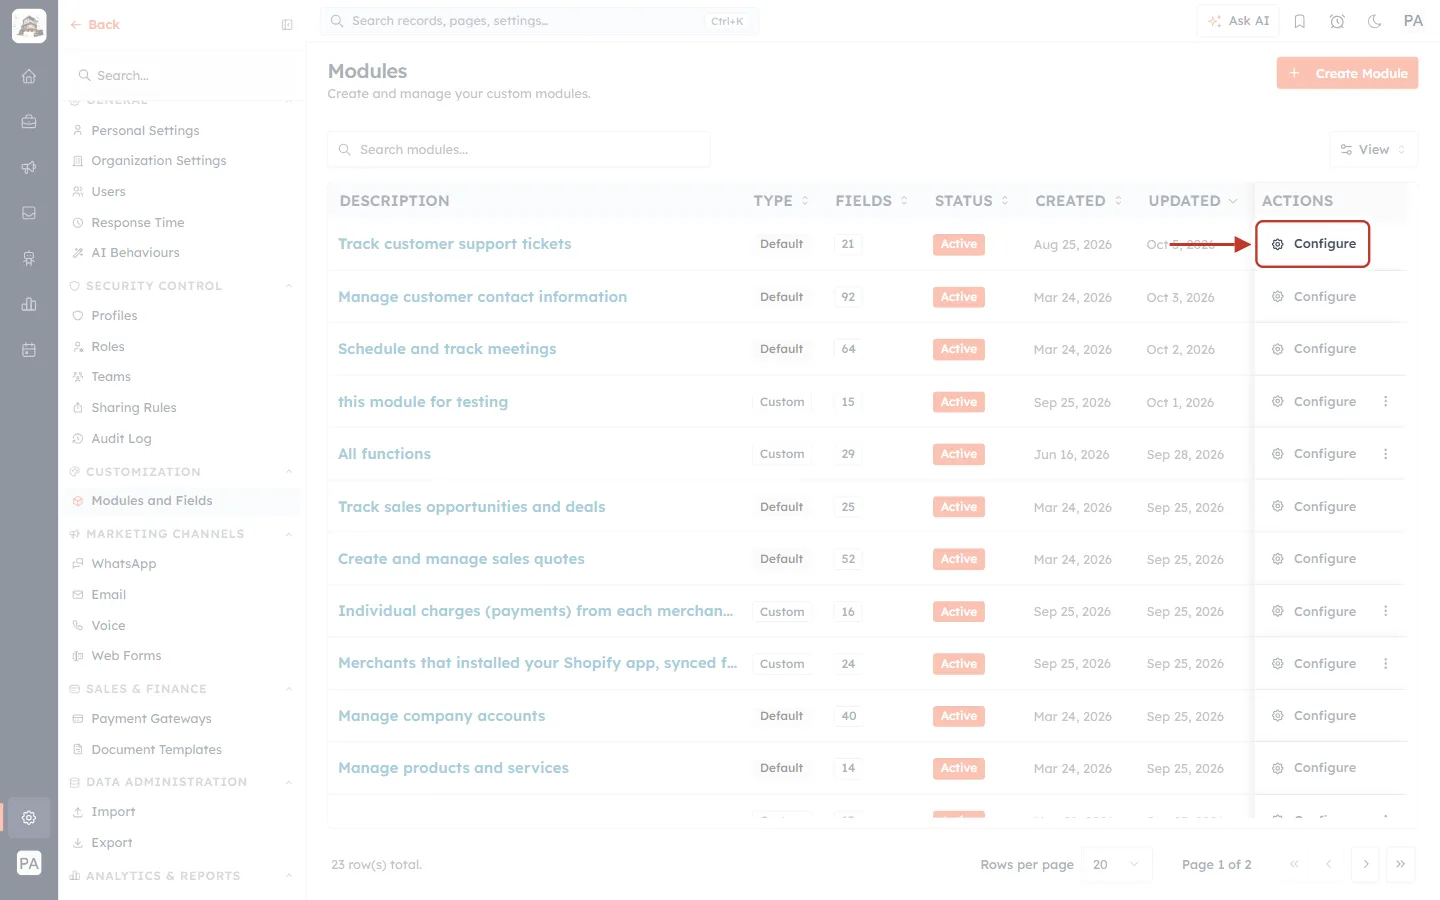Open the alarm clock reminders icon
Viewport: 1440px width, 900px height.
click(1337, 21)
